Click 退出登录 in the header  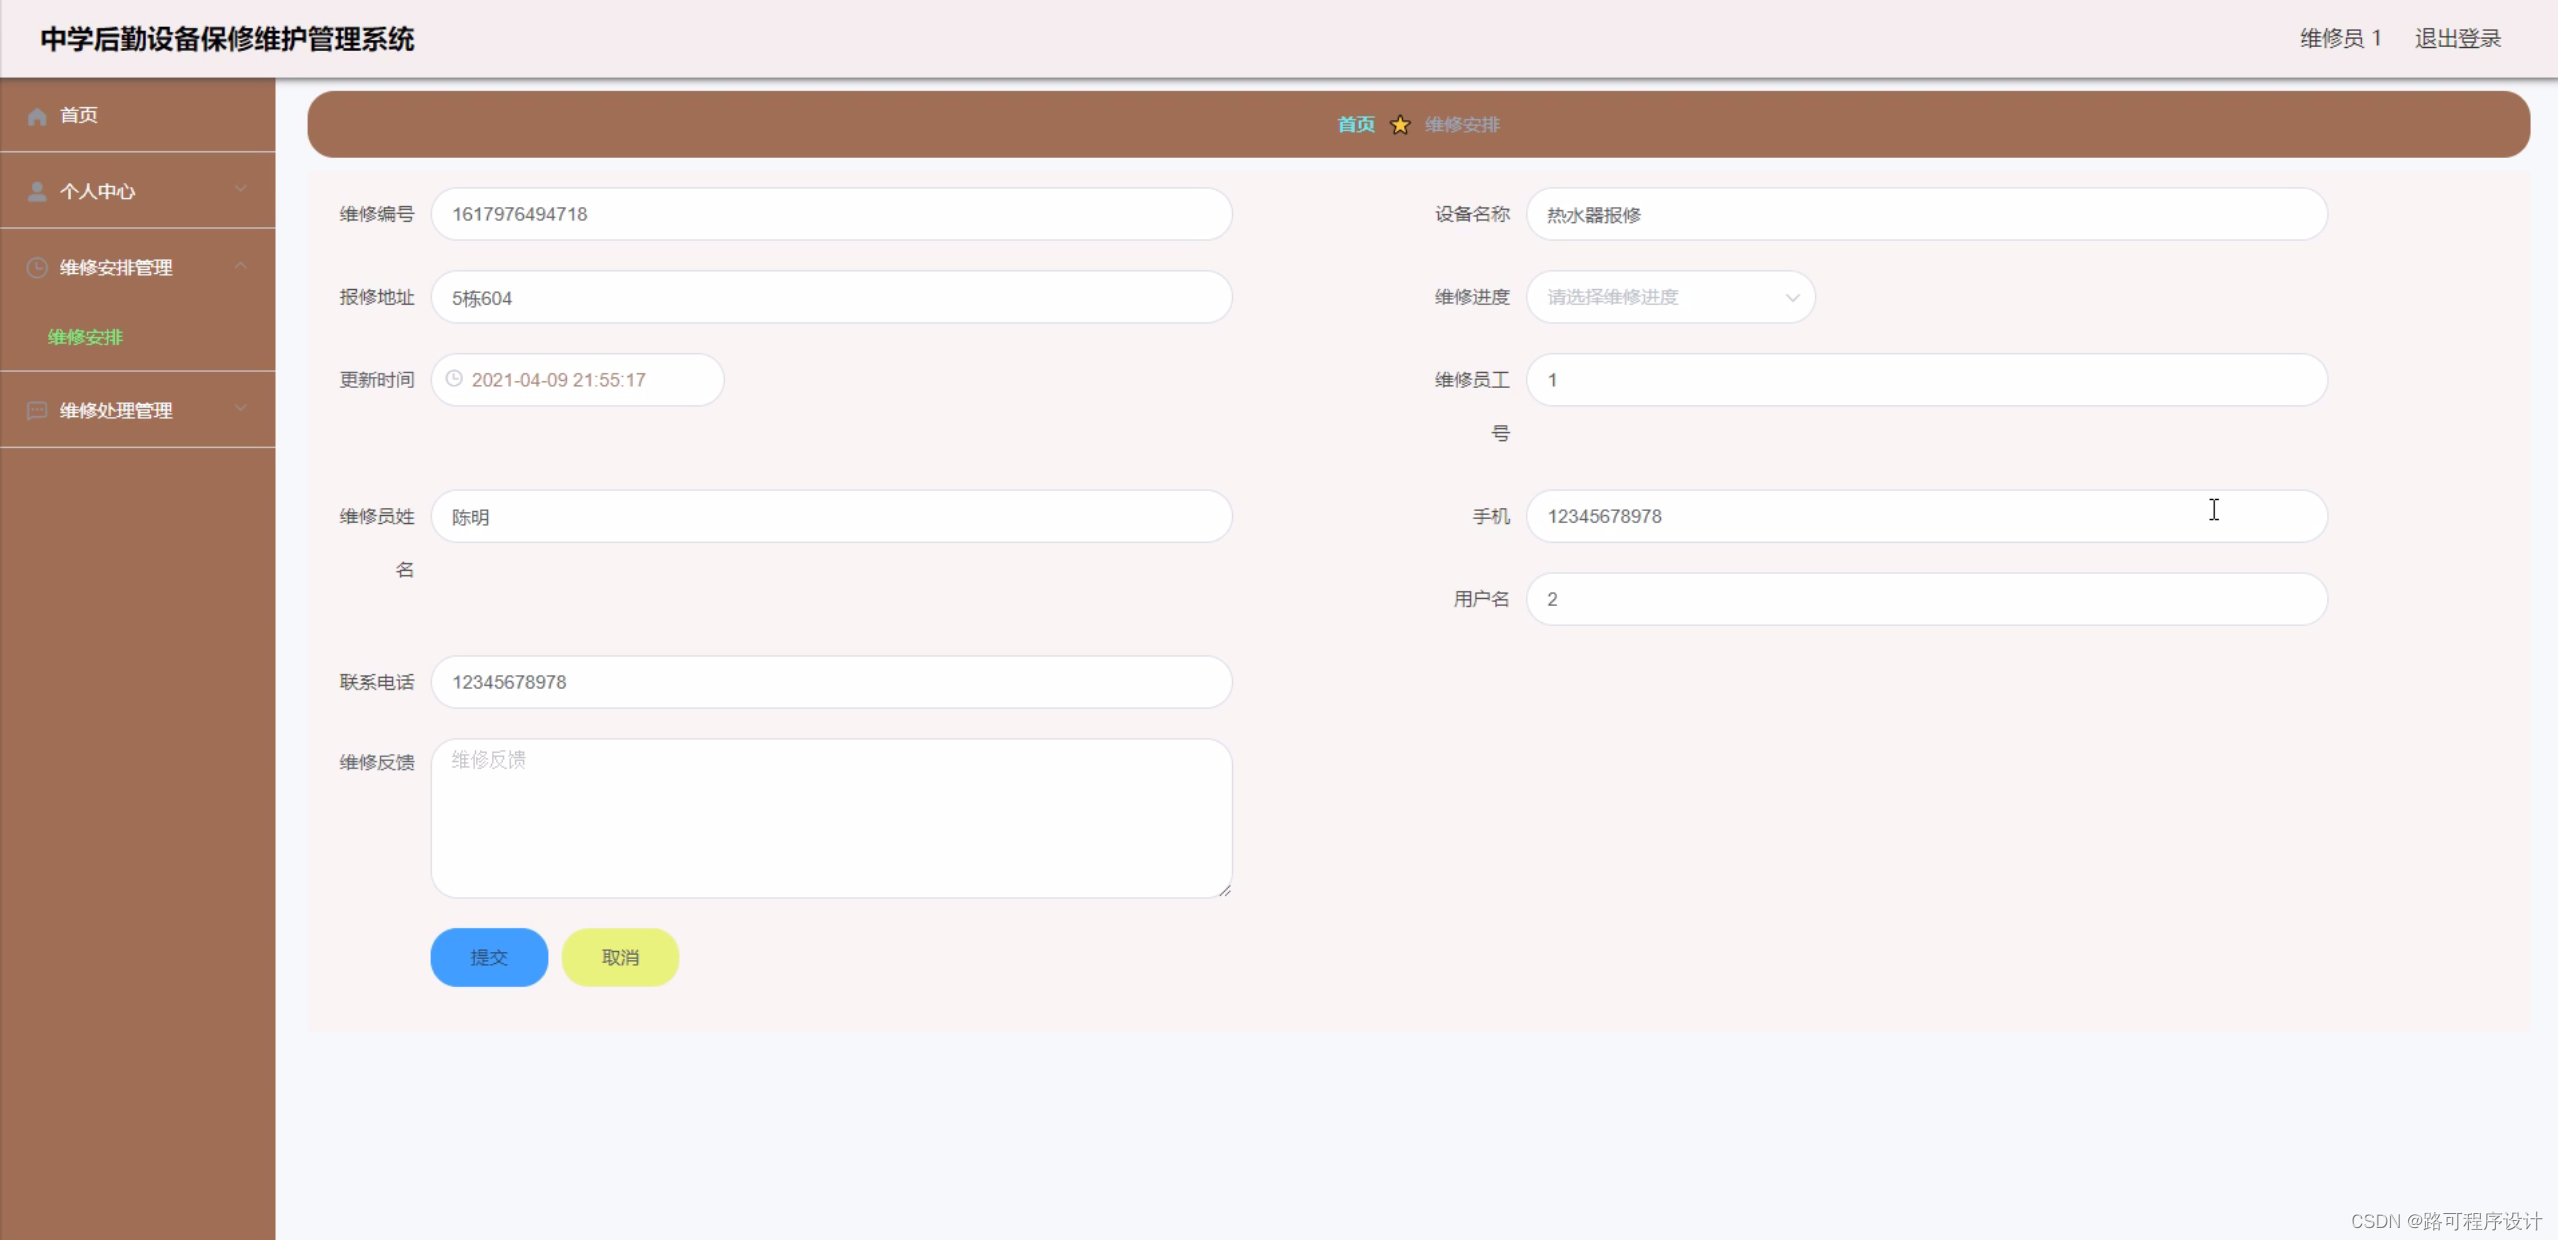click(2457, 38)
